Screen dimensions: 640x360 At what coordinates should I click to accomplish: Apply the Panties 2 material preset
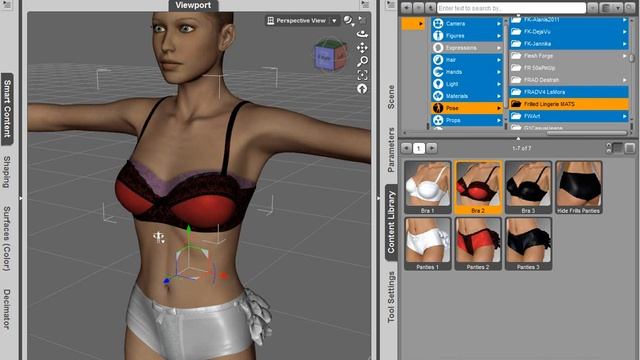(x=478, y=244)
